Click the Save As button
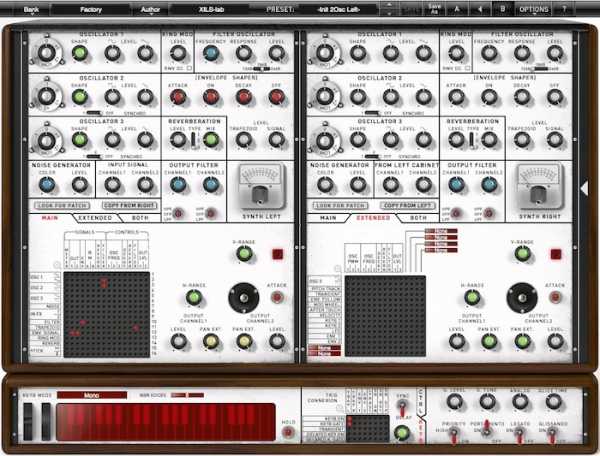Viewport: 600px width, 456px height. tap(434, 9)
